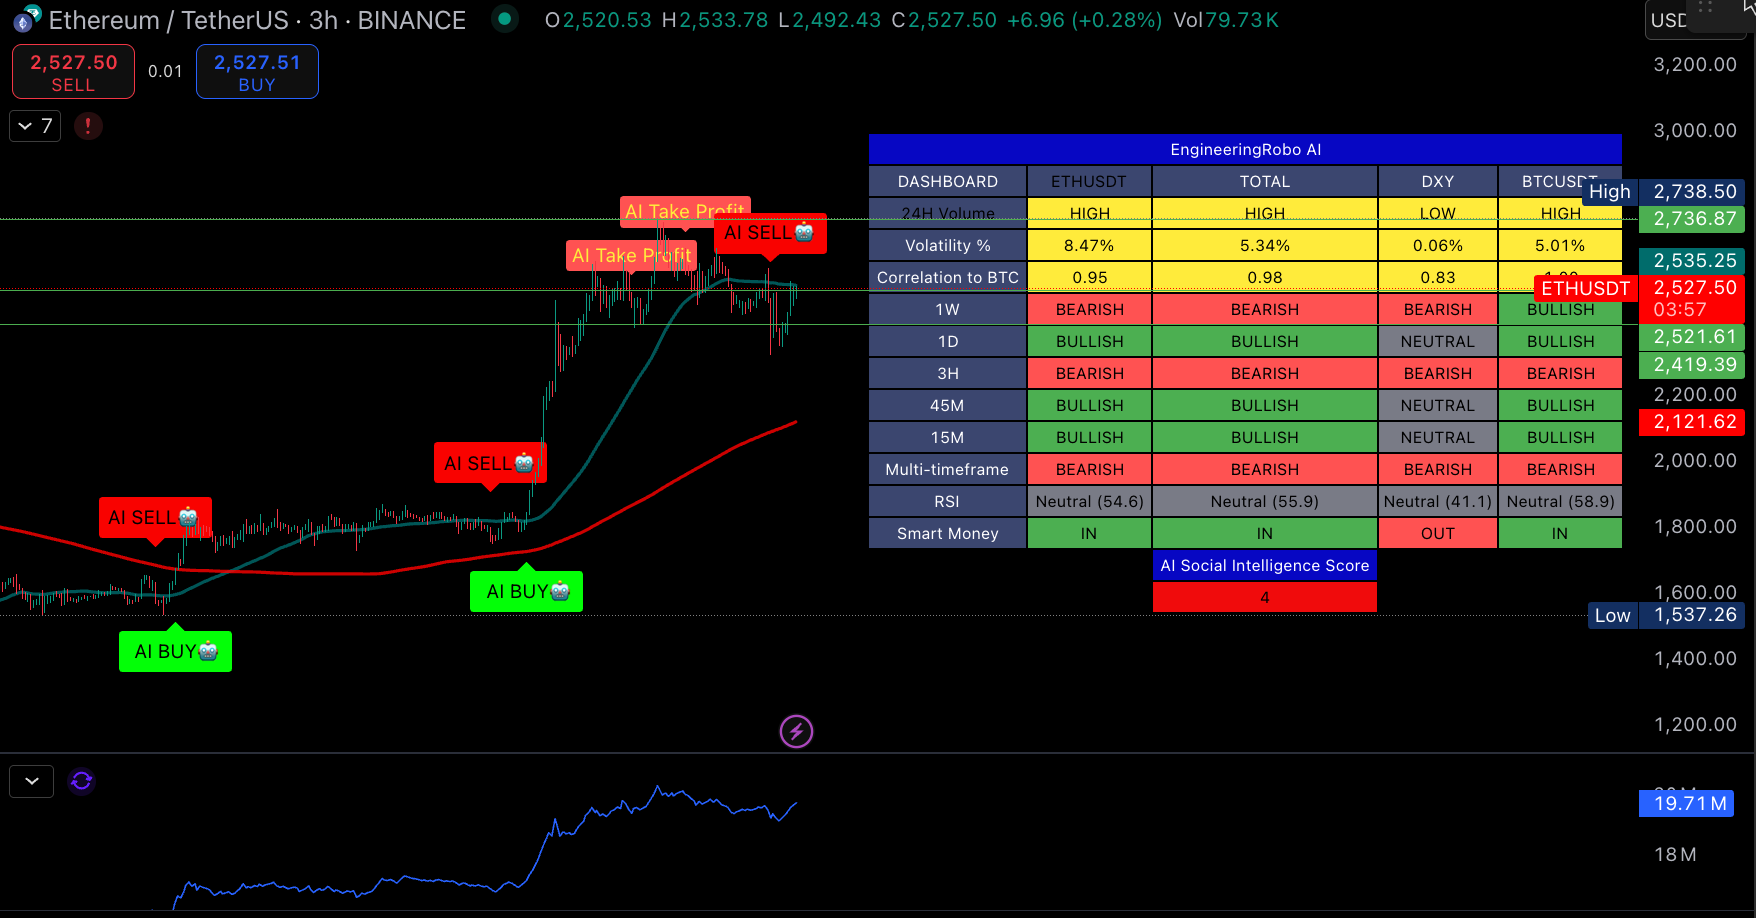The height and width of the screenshot is (918, 1756).
Task: Expand the lower pane legend chevron
Action: point(32,781)
